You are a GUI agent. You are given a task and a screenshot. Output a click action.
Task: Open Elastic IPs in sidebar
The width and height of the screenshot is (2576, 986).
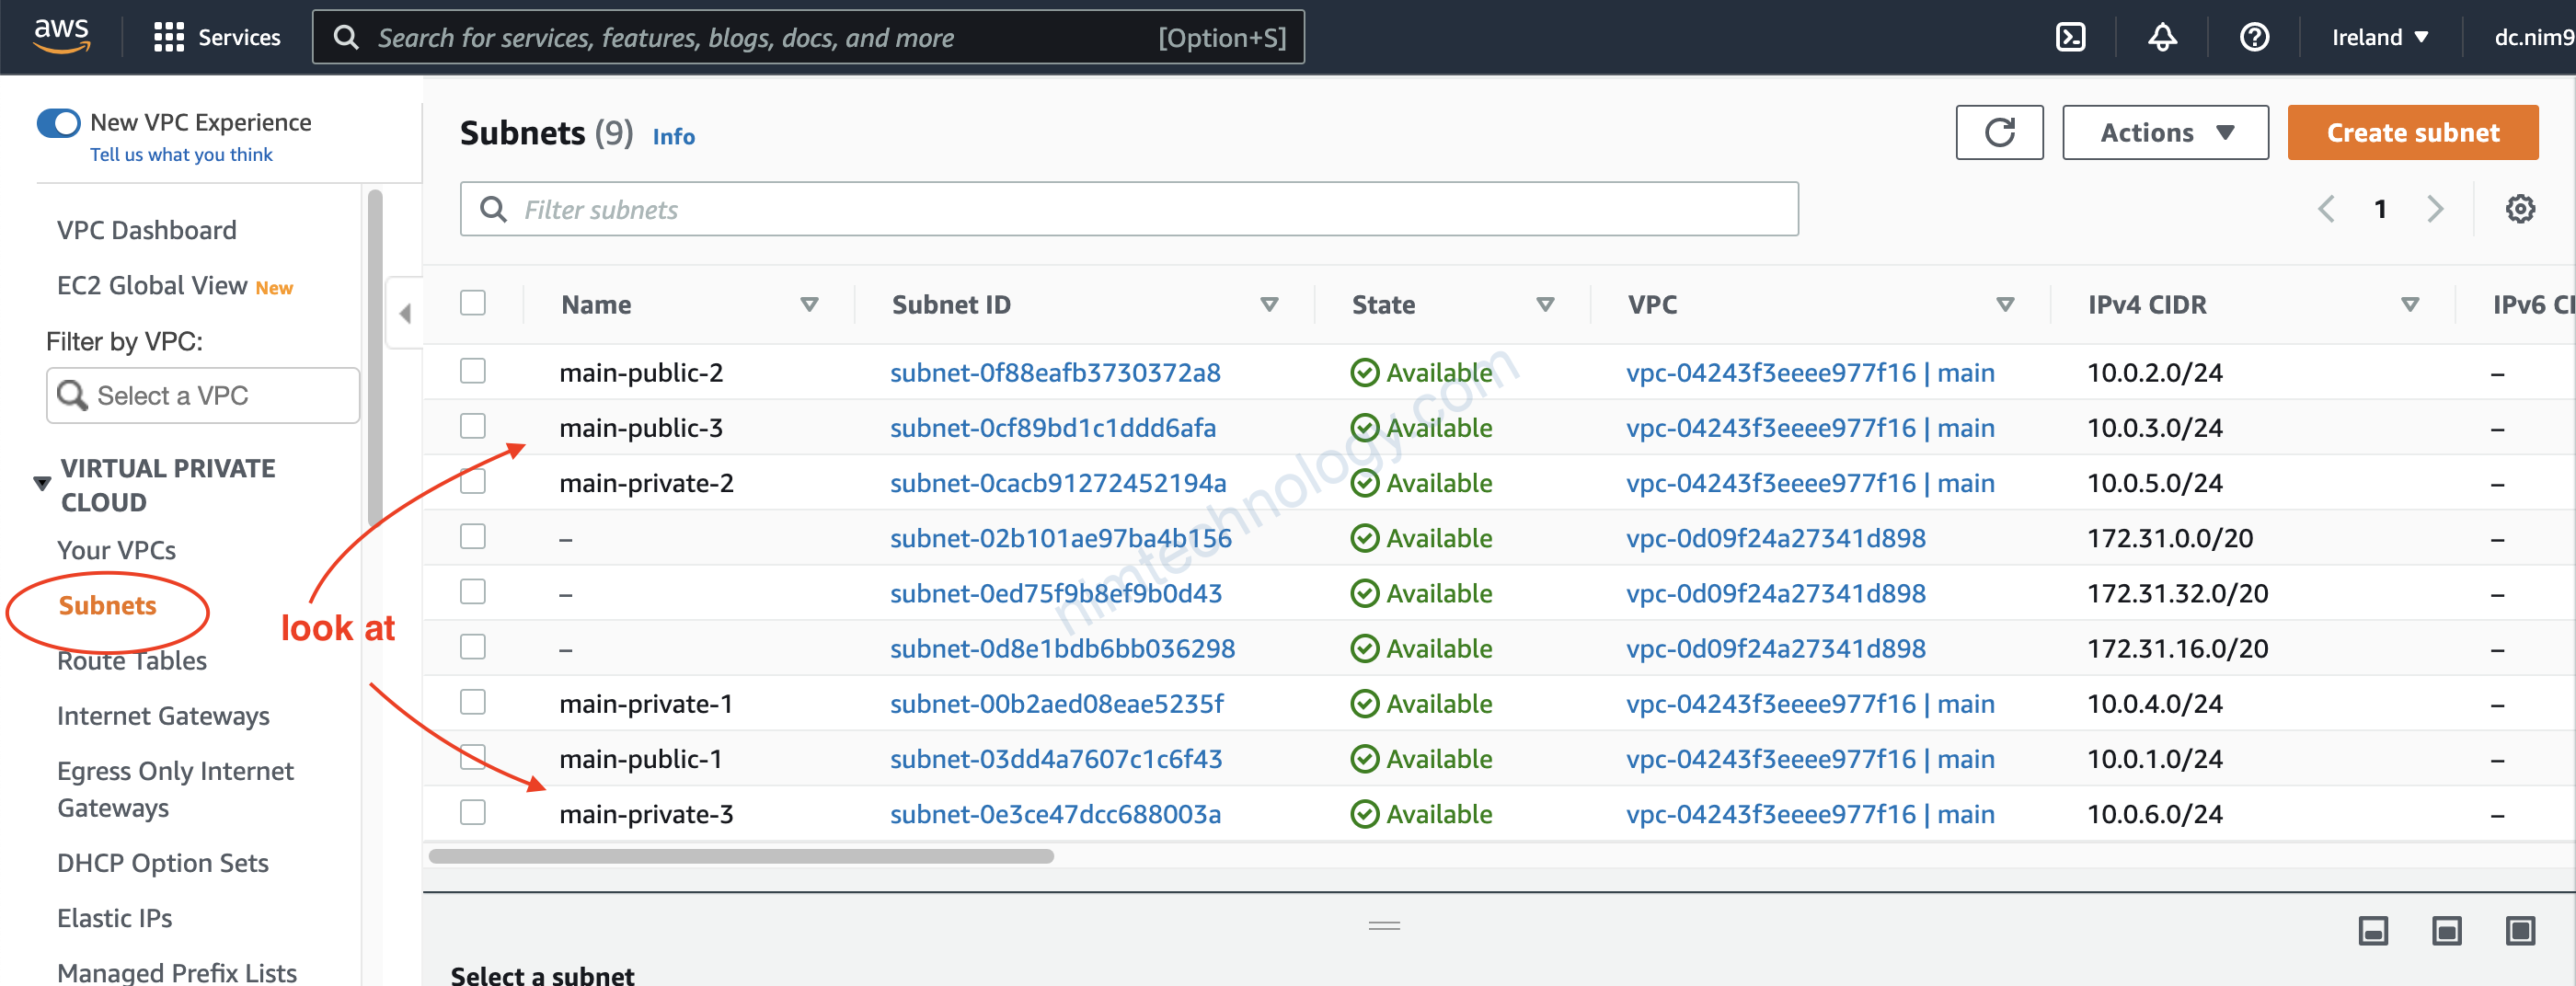(x=115, y=918)
